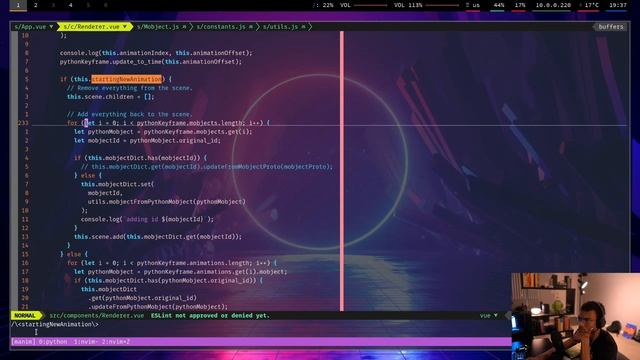Viewport: 640px width, 360px height.
Task: Open the s/constants.js buffer tab
Action: pos(224,27)
